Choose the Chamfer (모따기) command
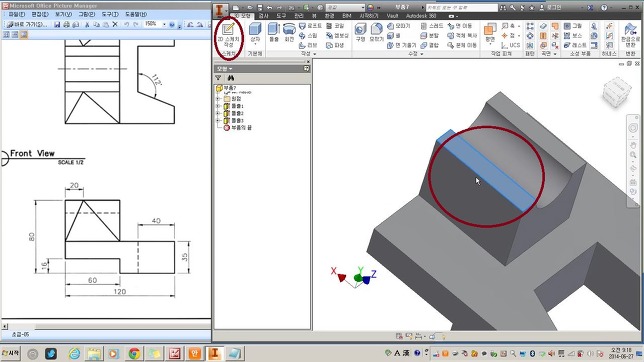This screenshot has width=644, height=362. [398, 26]
